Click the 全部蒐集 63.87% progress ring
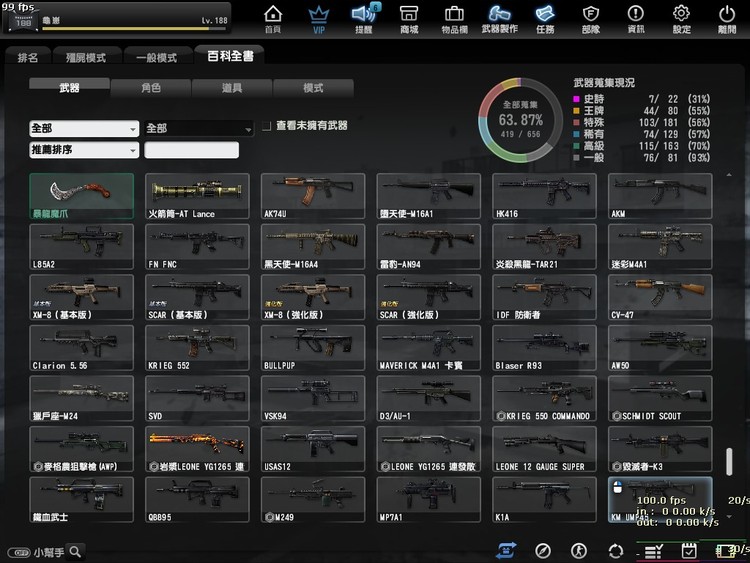Viewport: 750px width, 563px height. pos(520,120)
